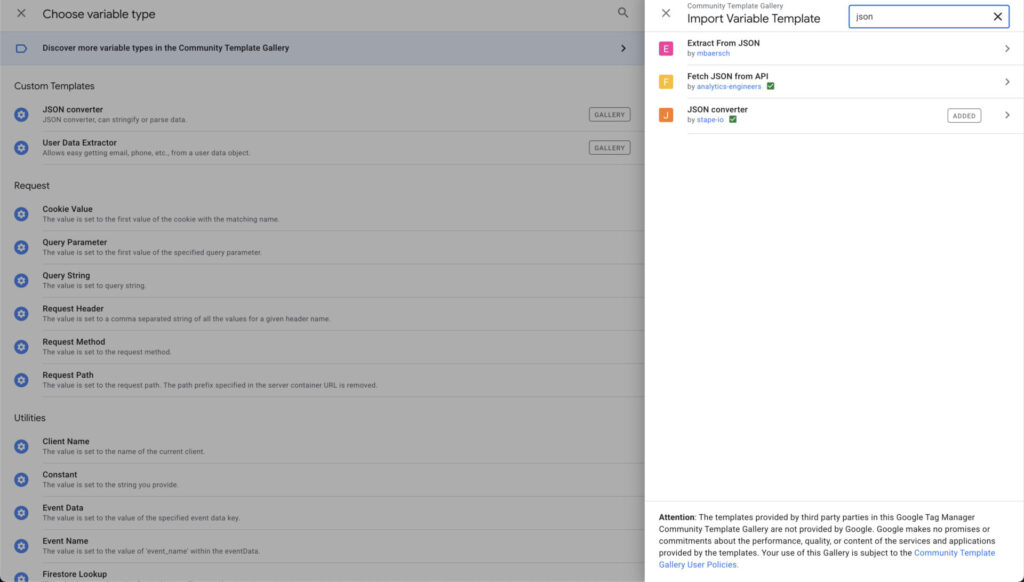Screen dimensions: 1024x582
Task: Select the Constant variable type
Action: coord(60,475)
